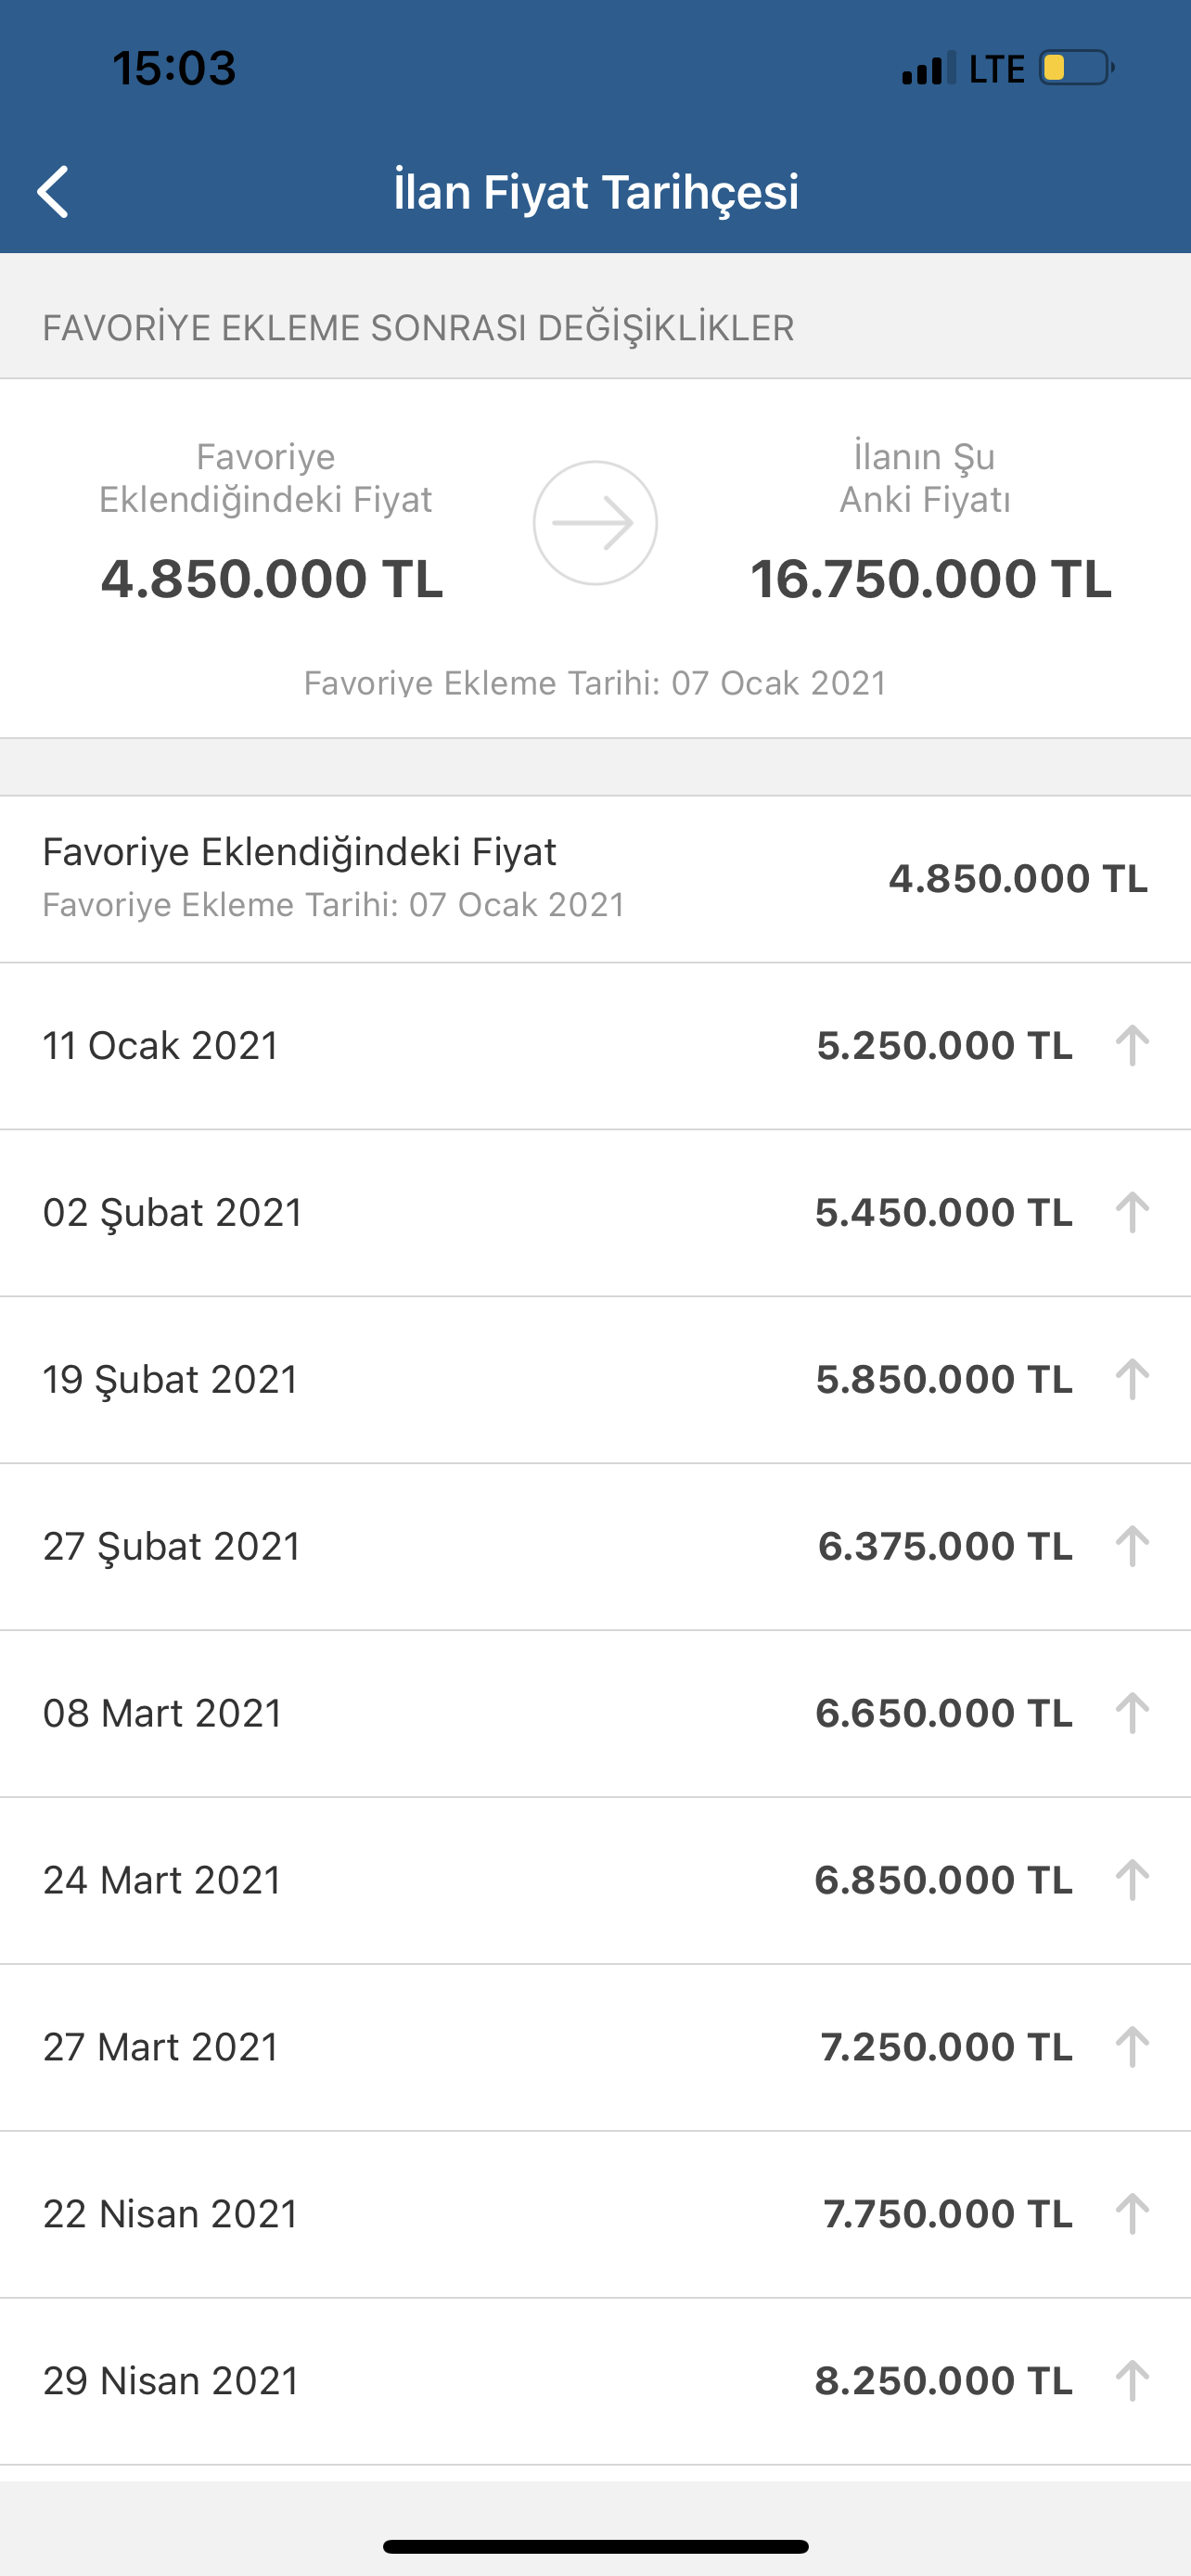Tap the back chevron in header
The image size is (1191, 2576).
pyautogui.click(x=53, y=191)
